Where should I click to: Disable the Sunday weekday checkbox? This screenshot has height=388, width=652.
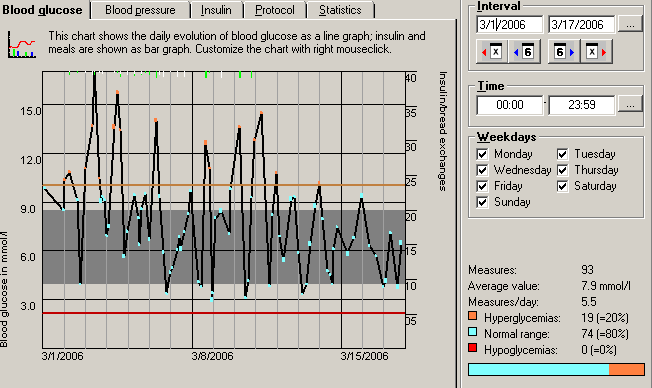[x=482, y=203]
